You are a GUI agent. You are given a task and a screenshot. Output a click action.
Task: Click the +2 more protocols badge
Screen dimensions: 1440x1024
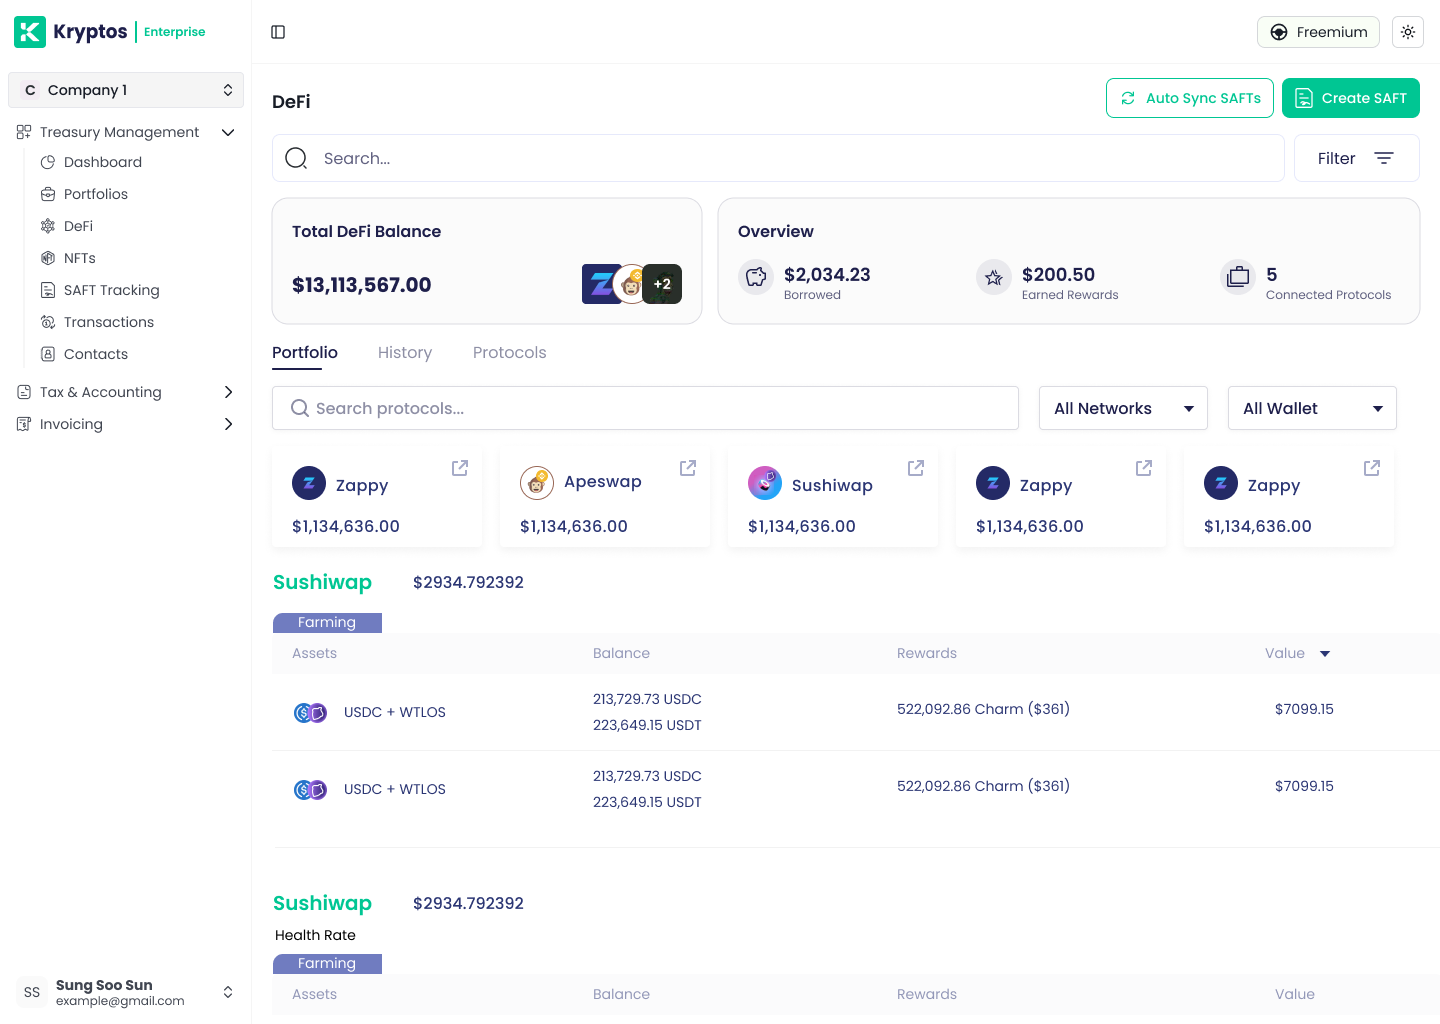[662, 284]
